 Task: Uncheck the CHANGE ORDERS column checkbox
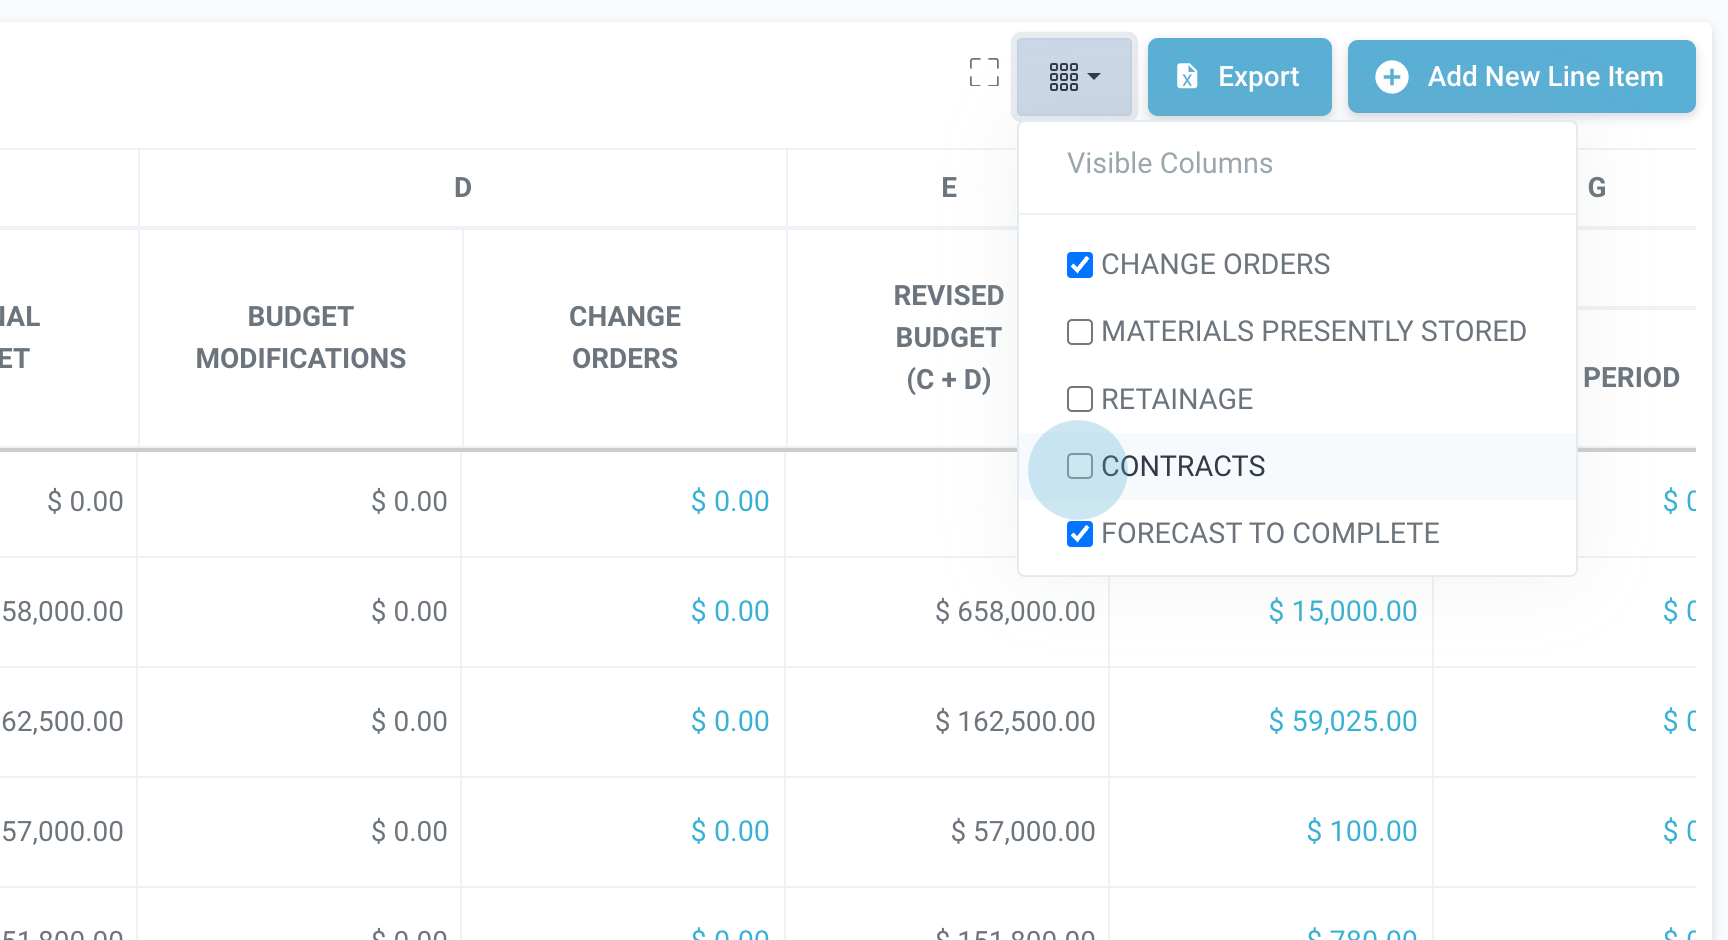pos(1080,265)
